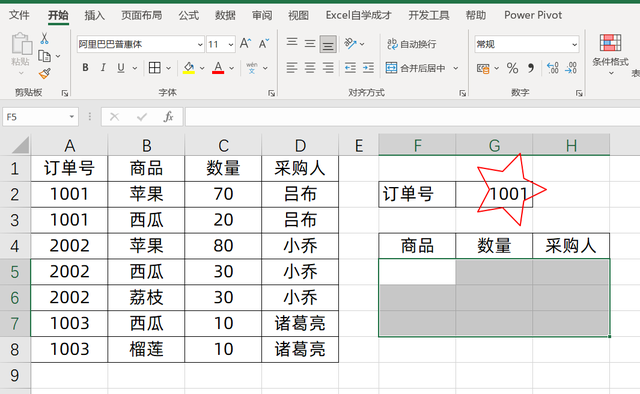Viewport: 640px width, 394px height.
Task: Toggle Italic formatting
Action: (103, 67)
